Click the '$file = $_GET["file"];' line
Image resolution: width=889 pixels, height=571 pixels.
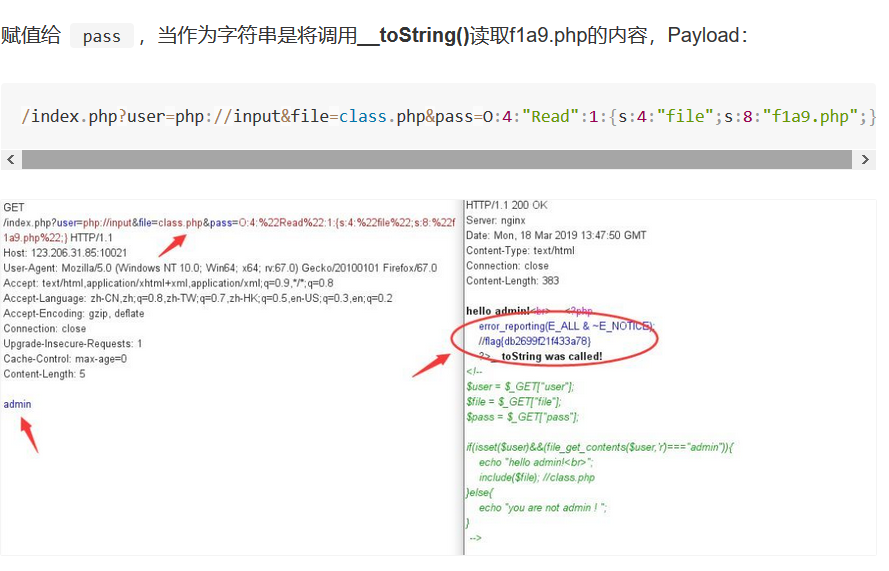pyautogui.click(x=514, y=402)
